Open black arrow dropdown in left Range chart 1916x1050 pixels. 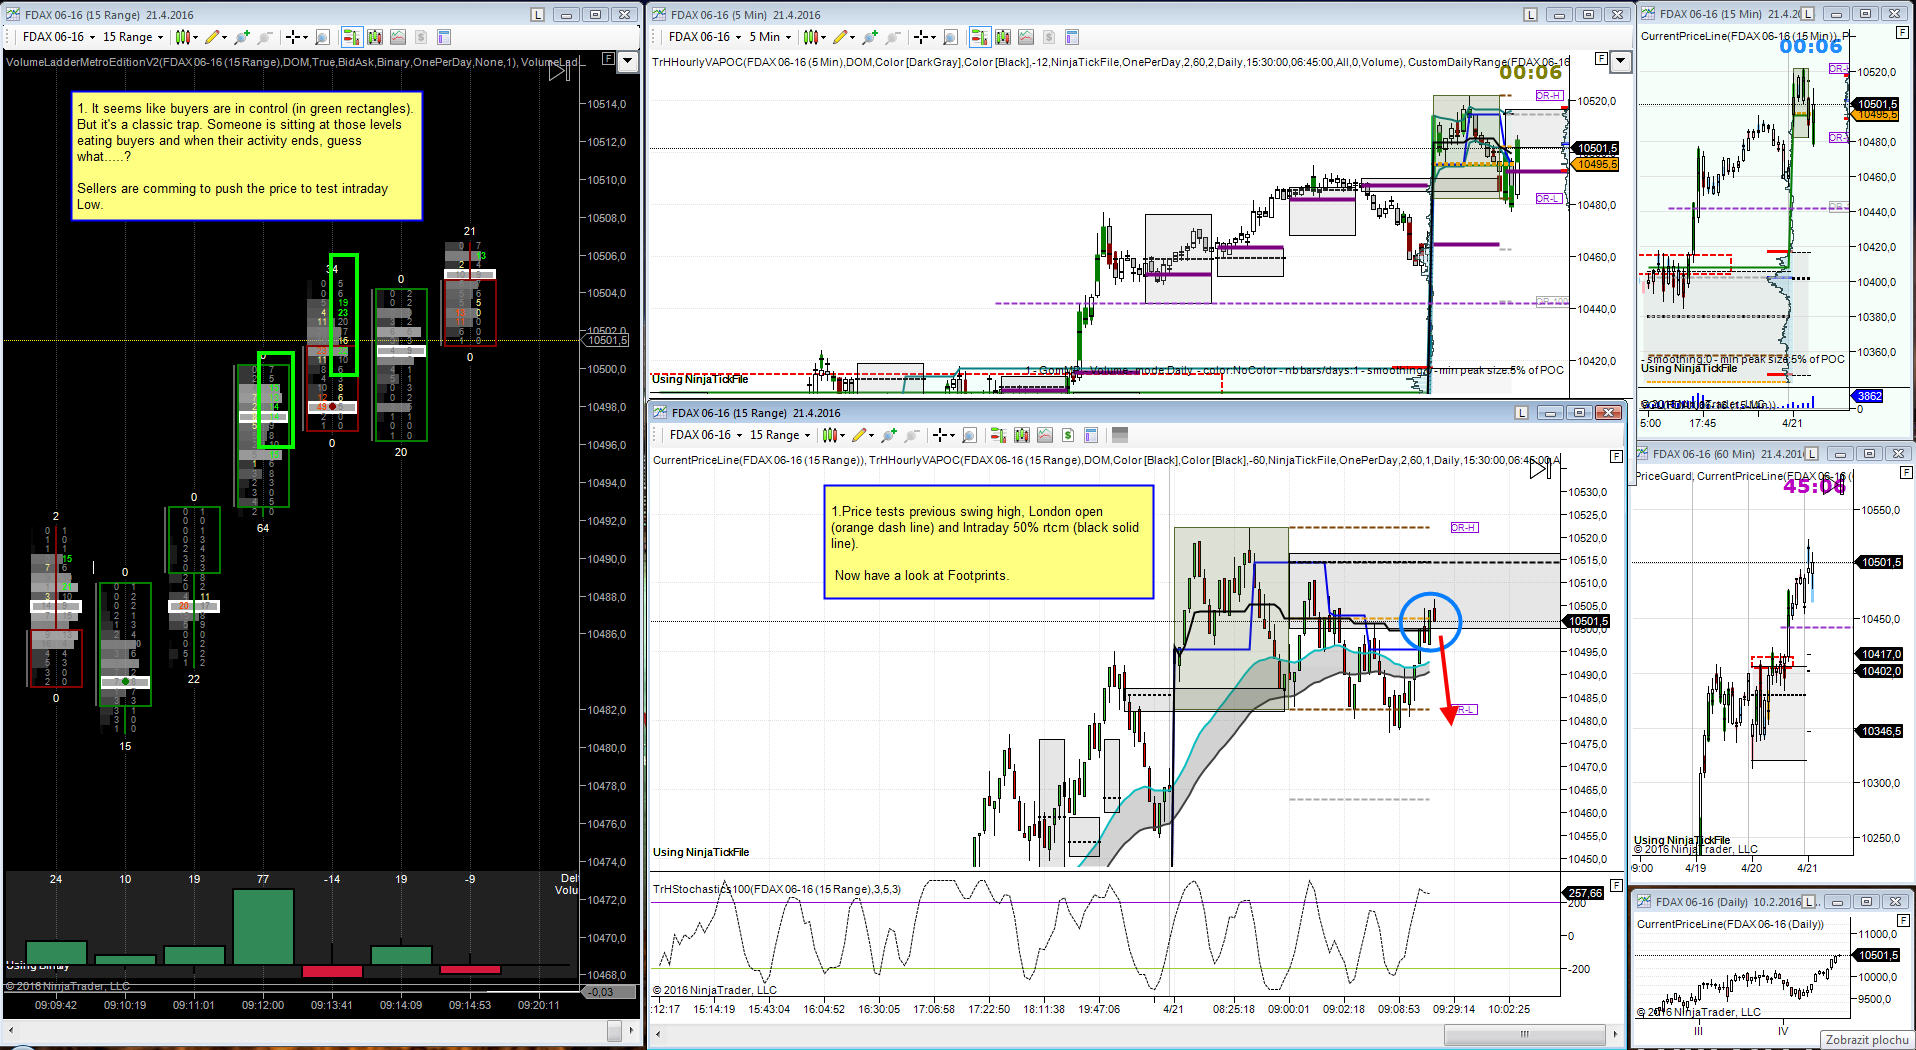click(627, 61)
